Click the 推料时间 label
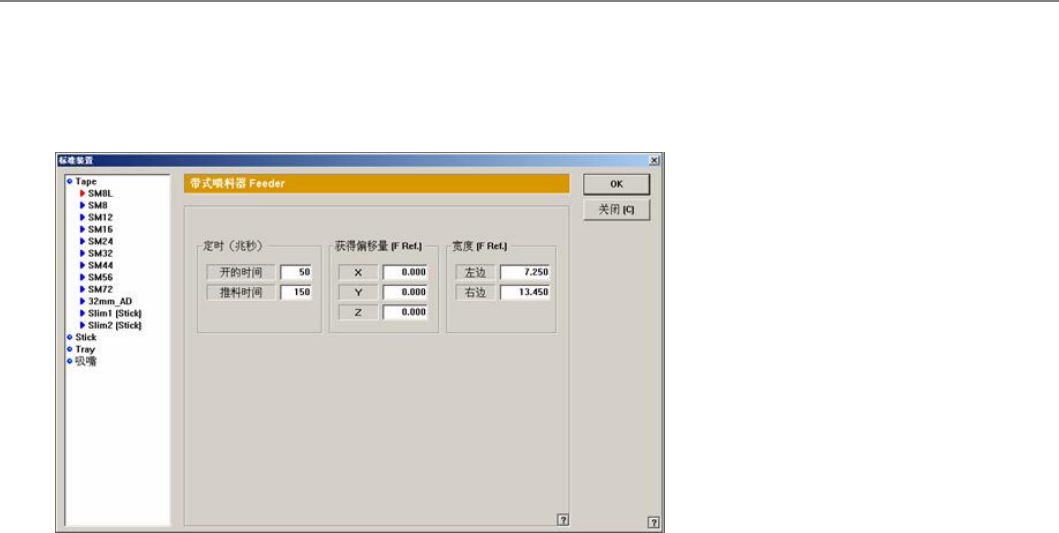This screenshot has height=533, width=1059. pos(241,293)
